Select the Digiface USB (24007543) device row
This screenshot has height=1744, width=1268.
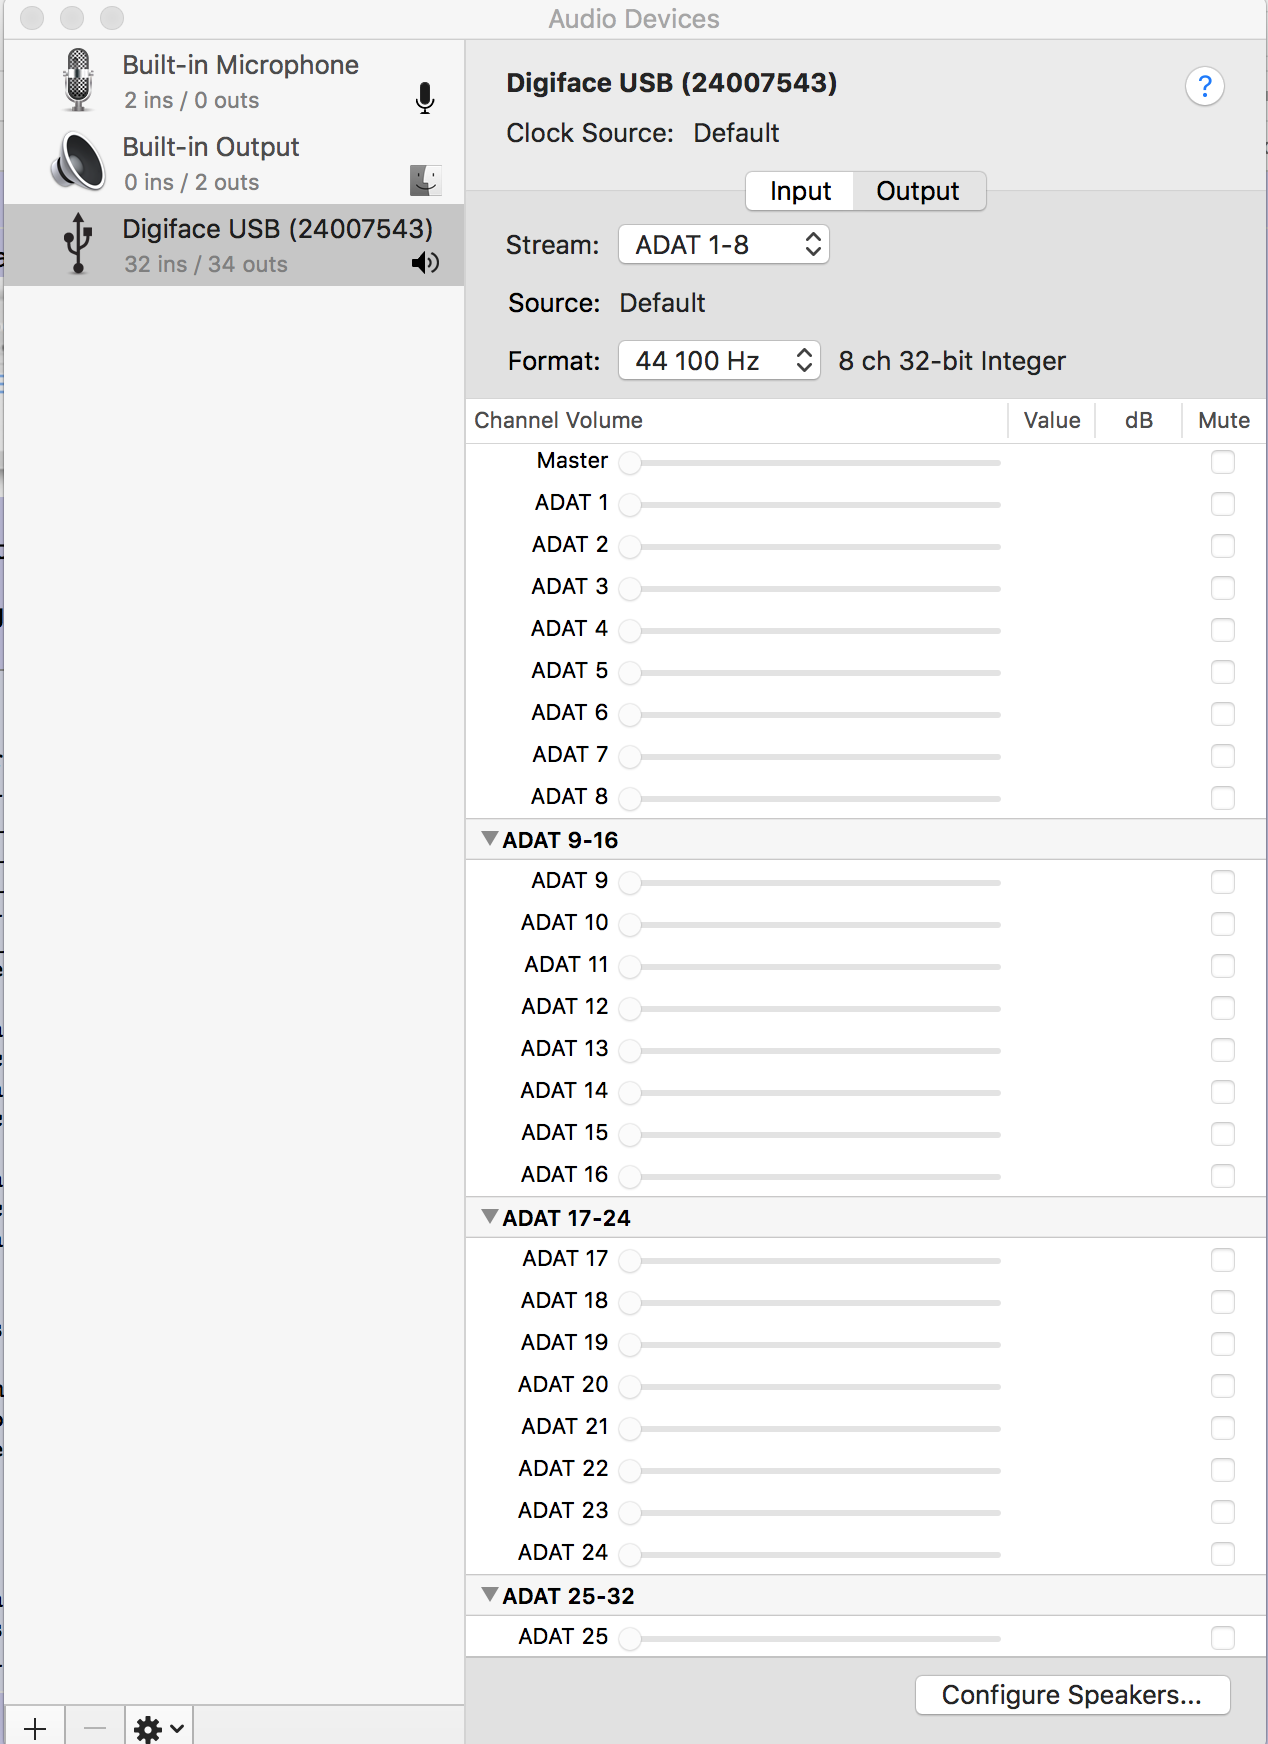234,245
